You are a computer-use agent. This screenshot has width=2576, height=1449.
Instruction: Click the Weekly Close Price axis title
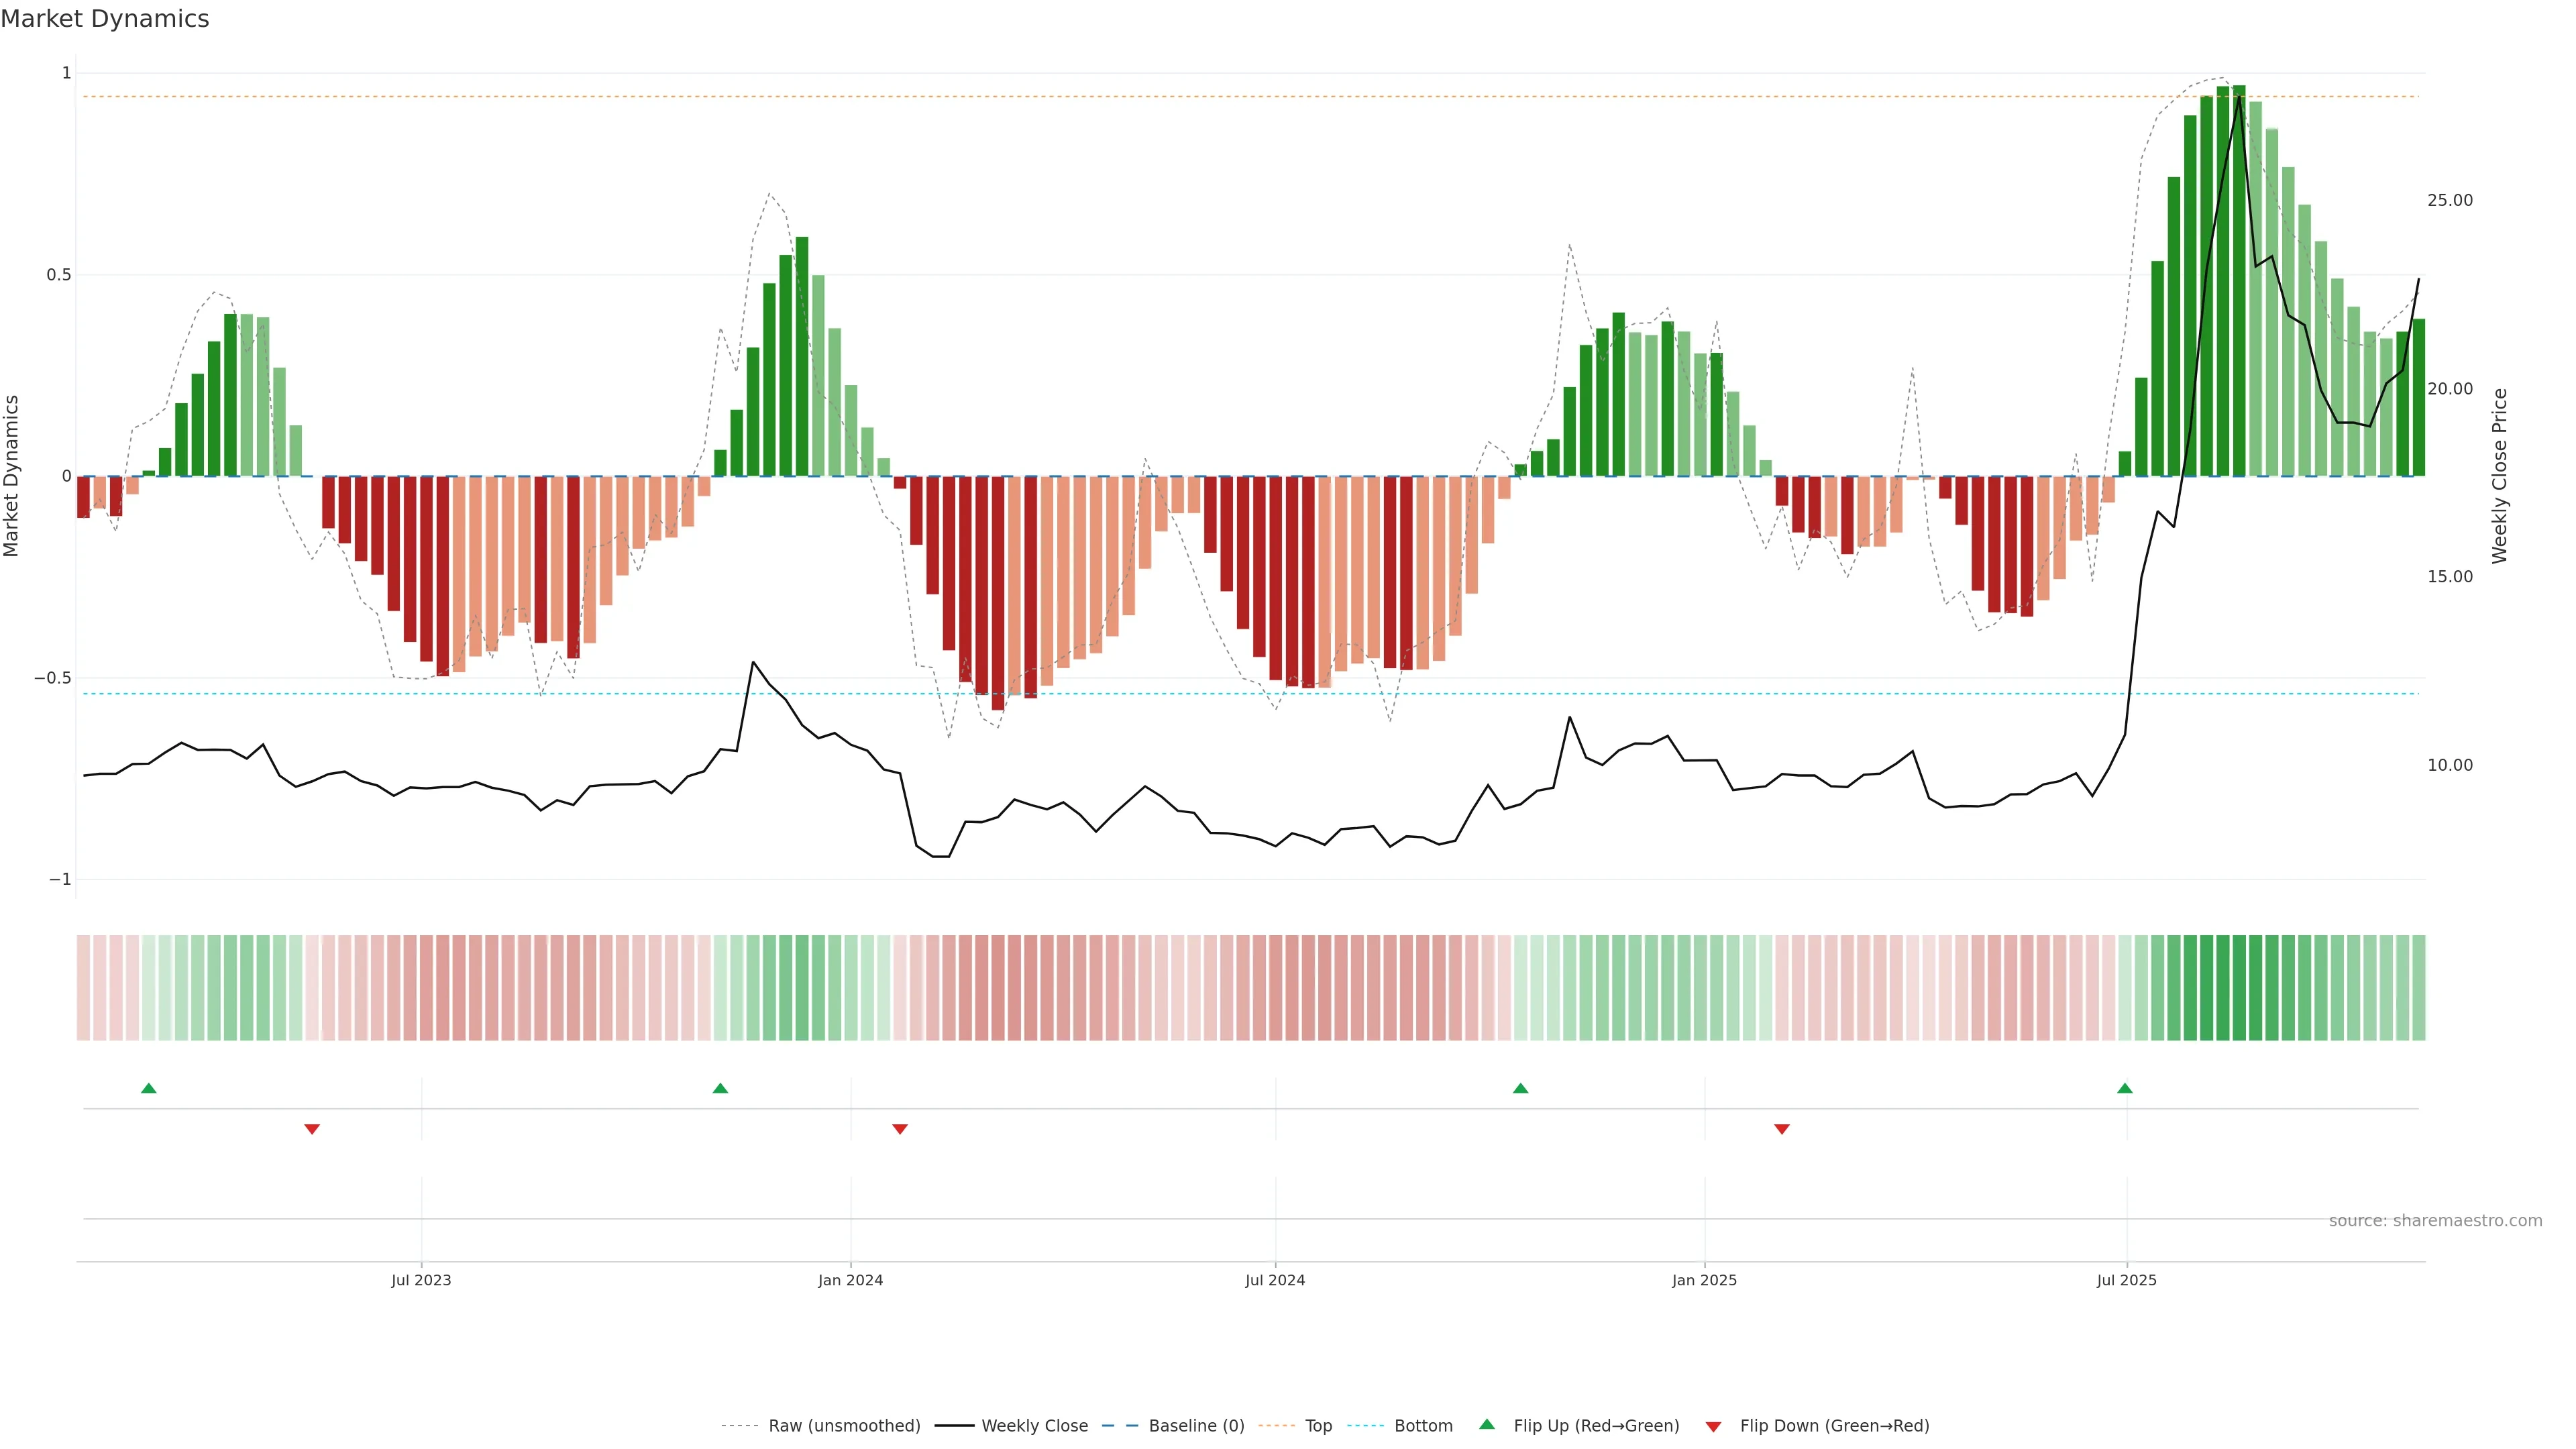pyautogui.click(x=2499, y=476)
